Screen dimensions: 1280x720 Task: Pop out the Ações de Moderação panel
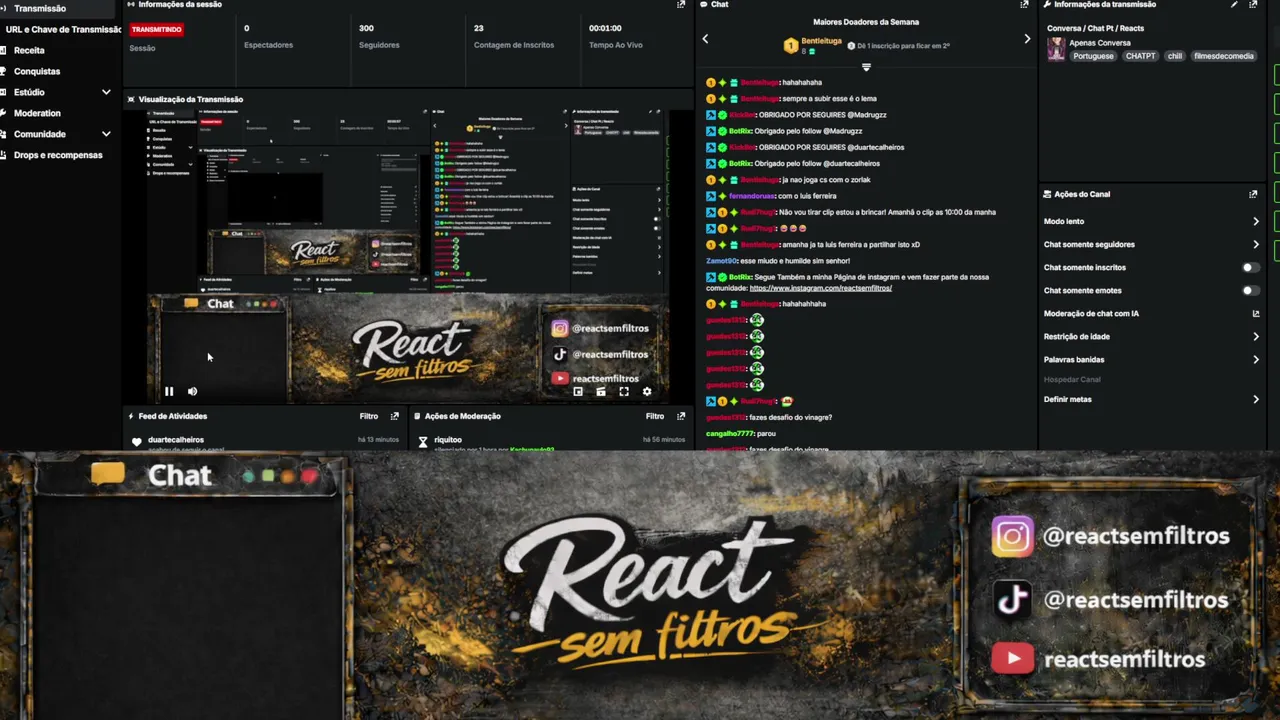(681, 416)
